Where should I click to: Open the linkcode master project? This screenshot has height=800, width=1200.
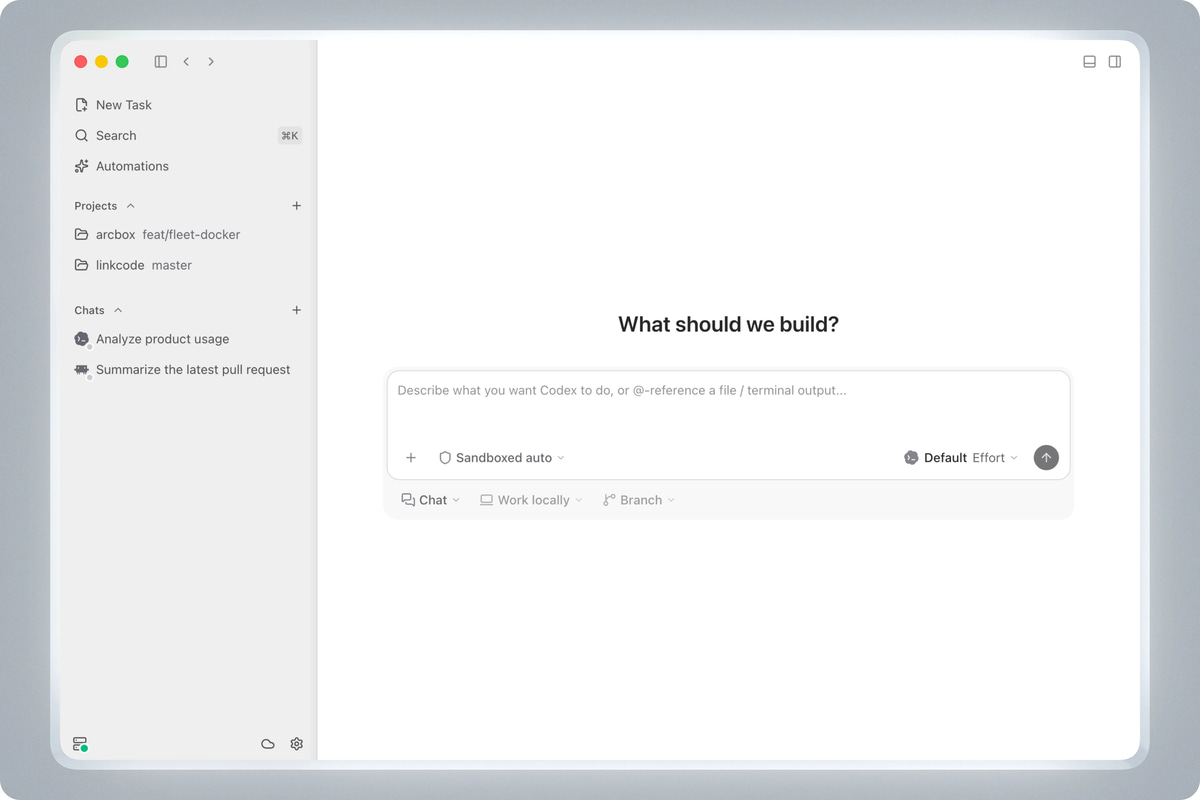188,265
